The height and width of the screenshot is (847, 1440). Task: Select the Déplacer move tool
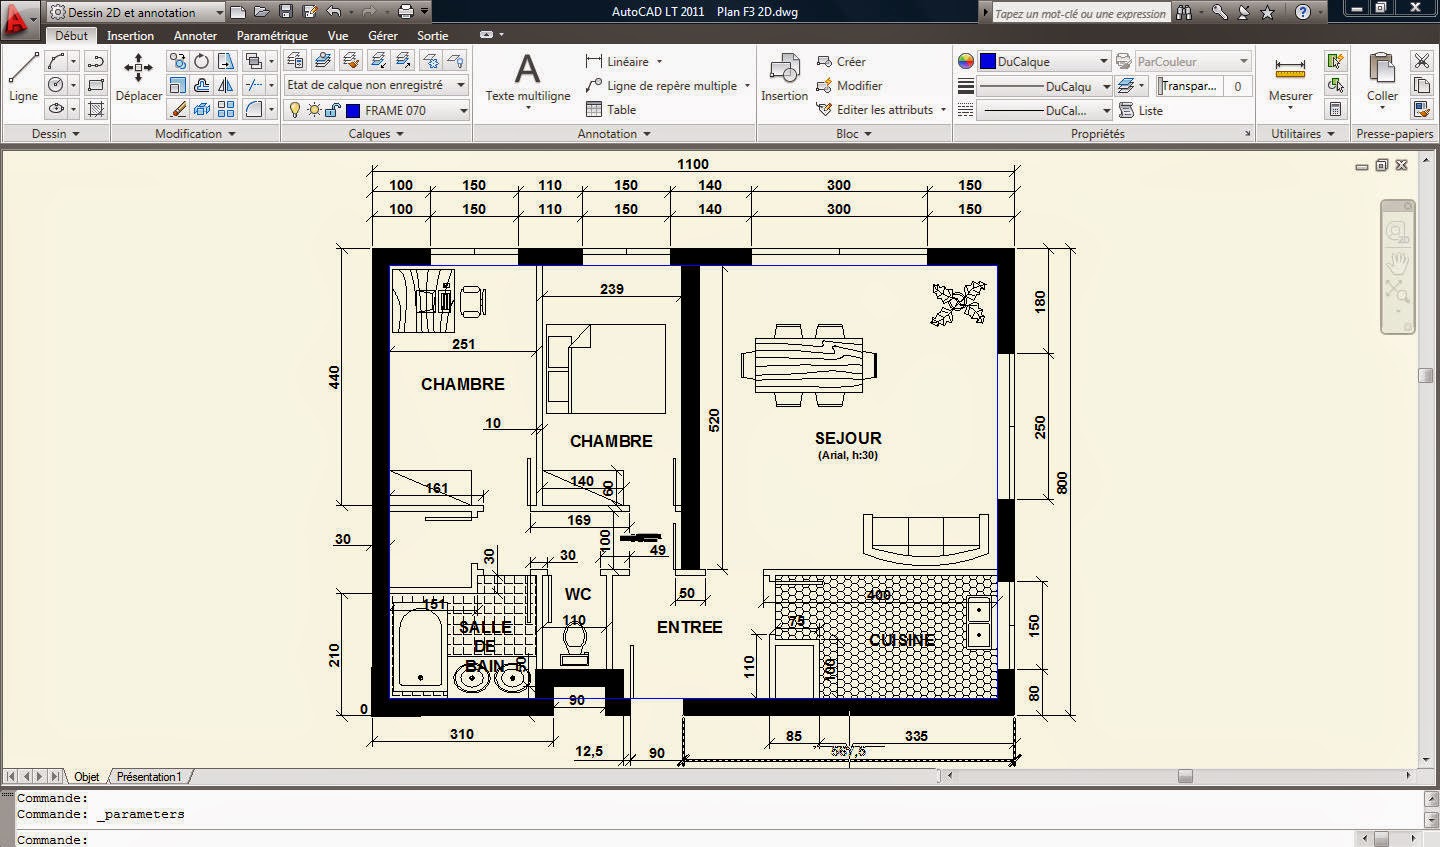(x=138, y=80)
